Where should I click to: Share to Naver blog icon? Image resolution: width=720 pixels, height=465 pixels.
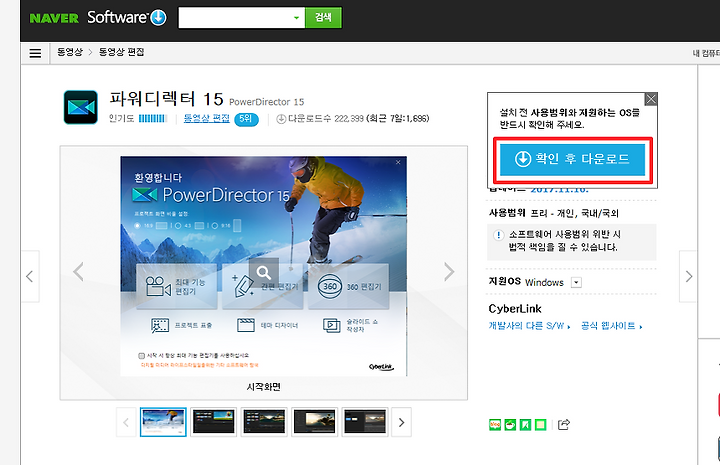point(495,425)
